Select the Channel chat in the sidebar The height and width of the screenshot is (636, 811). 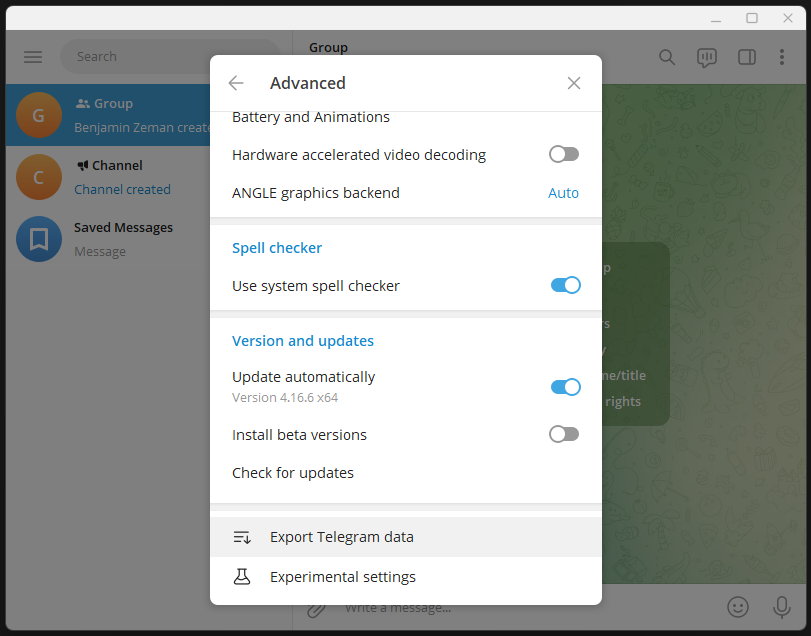pyautogui.click(x=110, y=177)
